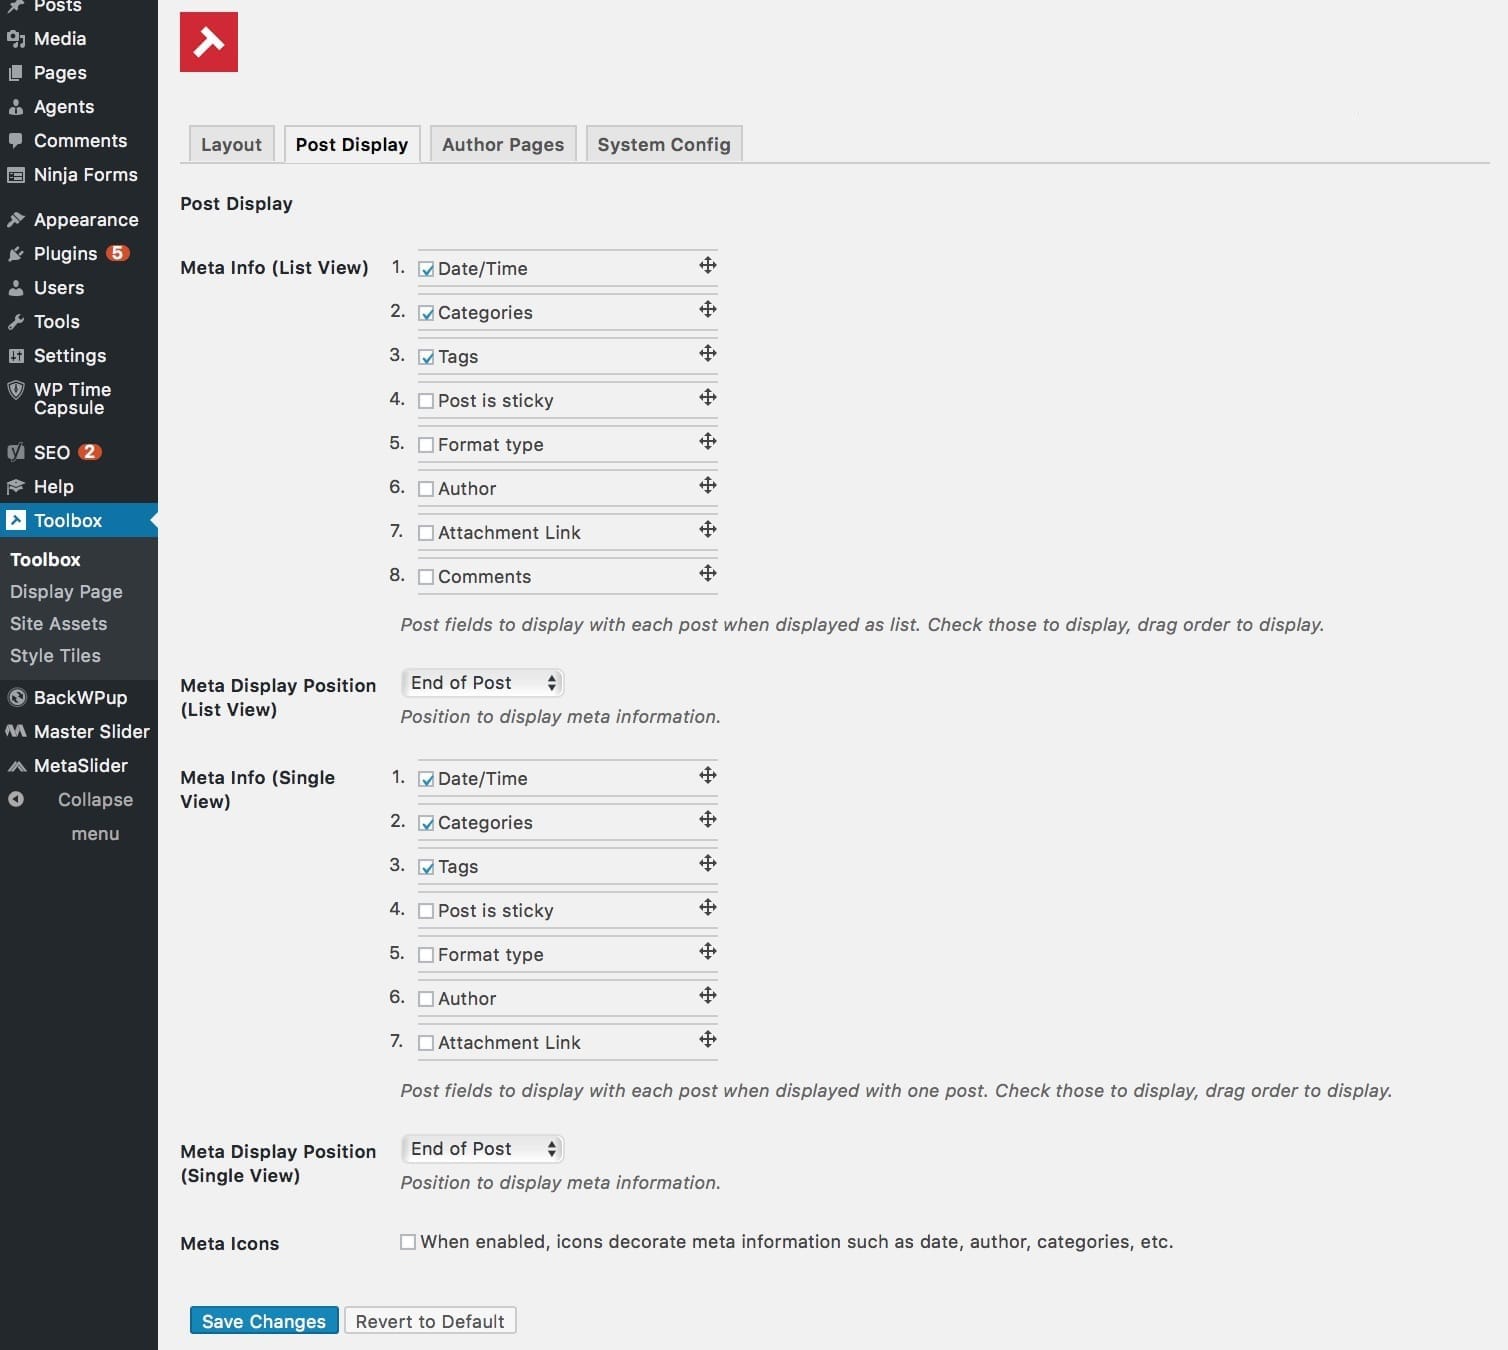
Task: Click drag handle for List View Date/Time
Action: 708,265
